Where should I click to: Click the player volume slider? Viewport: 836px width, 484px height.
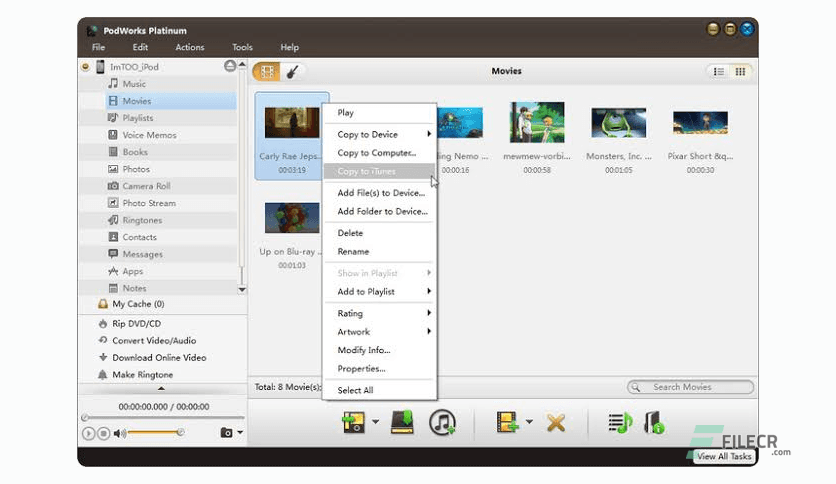point(156,432)
